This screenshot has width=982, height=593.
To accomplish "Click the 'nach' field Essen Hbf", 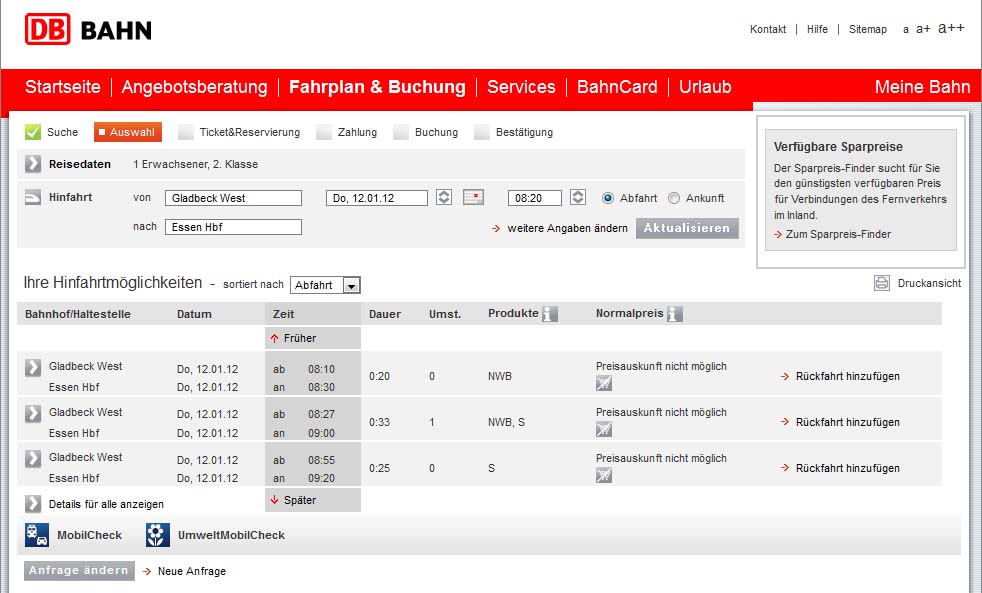I will pyautogui.click(x=233, y=227).
